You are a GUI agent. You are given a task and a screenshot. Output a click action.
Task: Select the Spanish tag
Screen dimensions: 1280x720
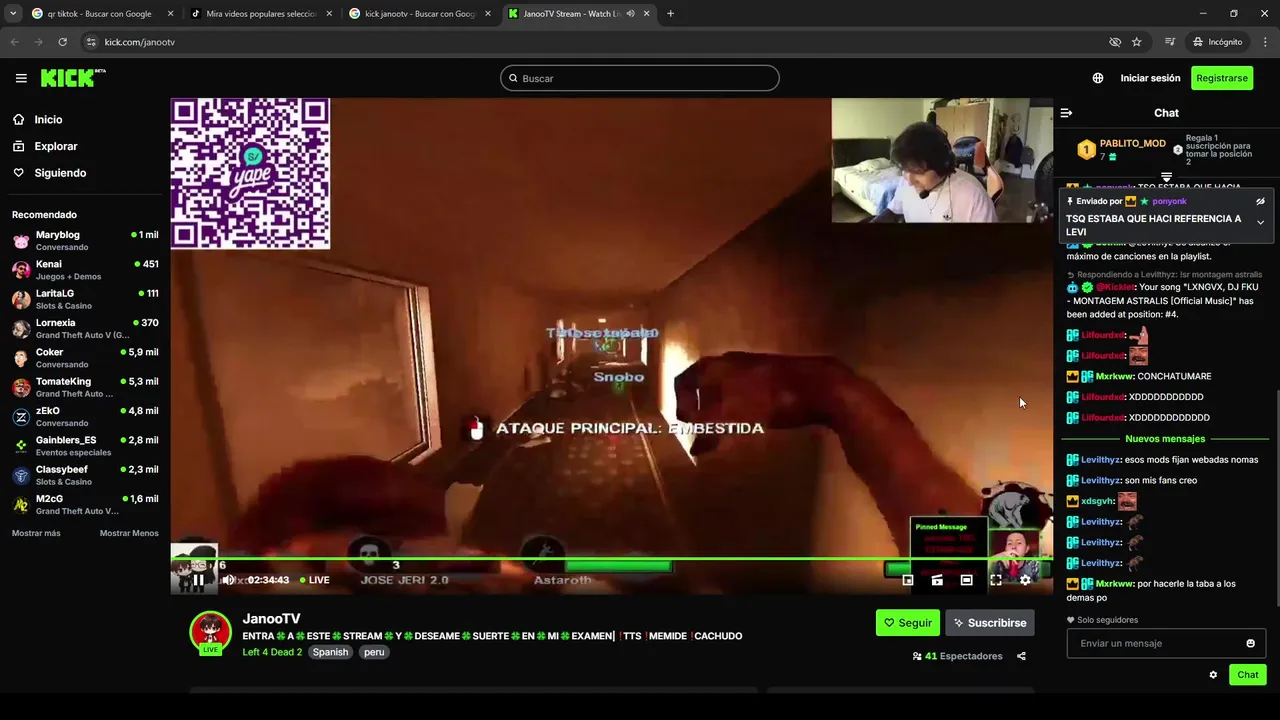330,652
